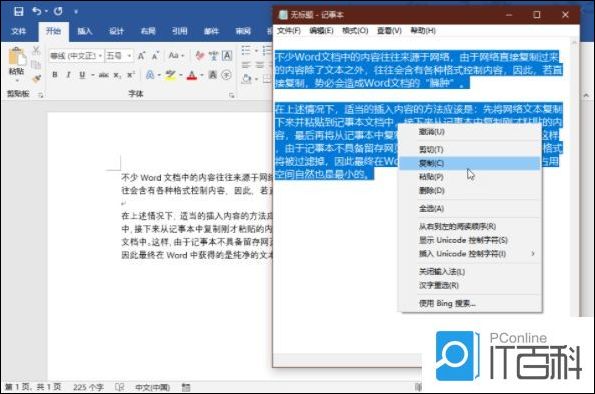595x394 pixels.
Task: Open the Text Effects dropdown arrow
Action: (x=159, y=75)
